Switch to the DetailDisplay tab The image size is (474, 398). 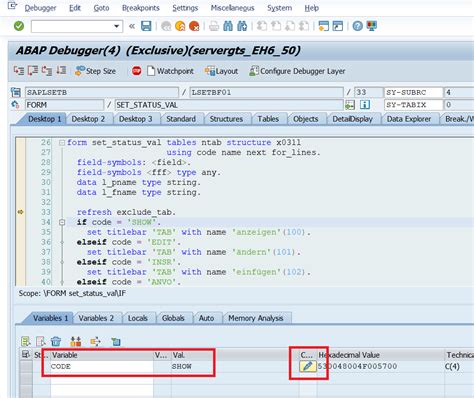[x=352, y=119]
